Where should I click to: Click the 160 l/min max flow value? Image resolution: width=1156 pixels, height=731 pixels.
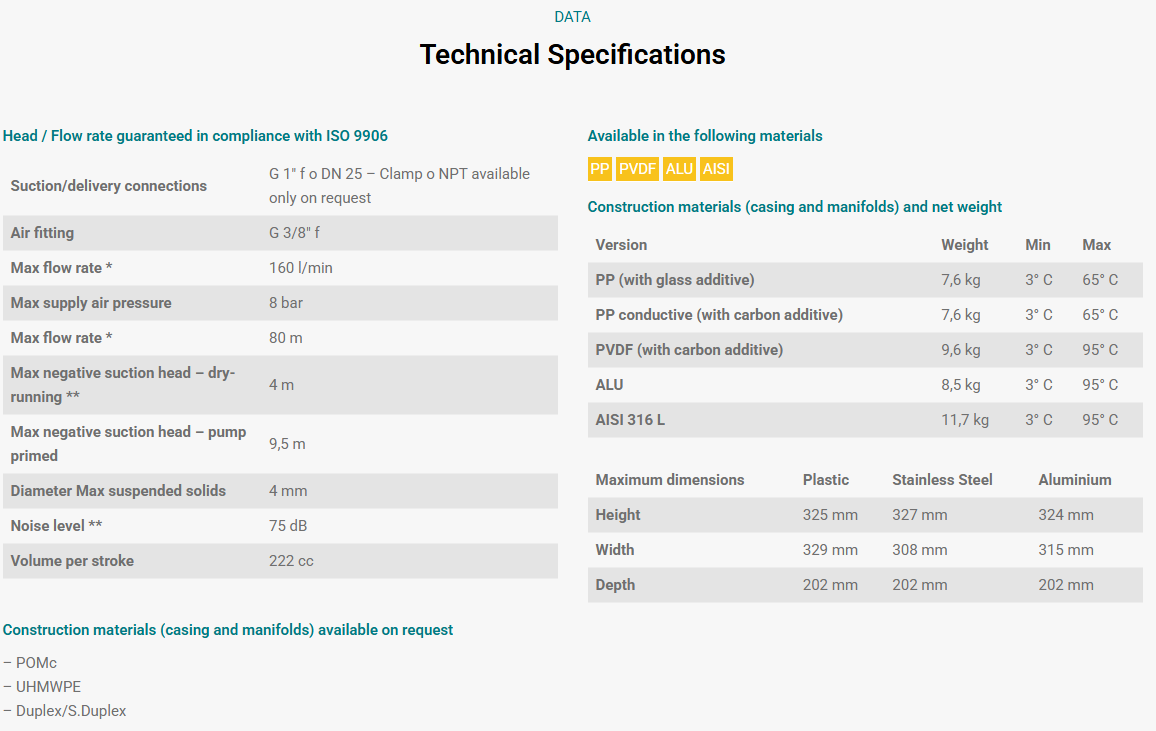click(x=301, y=267)
